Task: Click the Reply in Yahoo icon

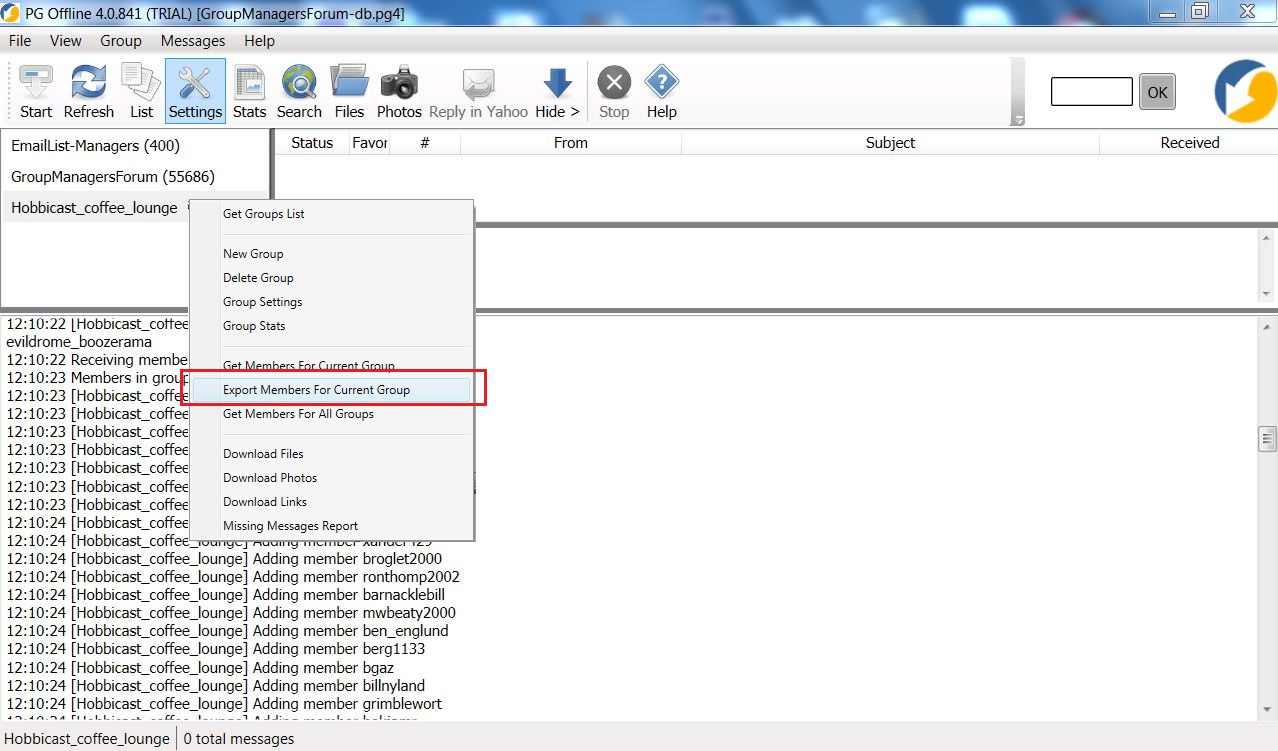Action: (479, 91)
